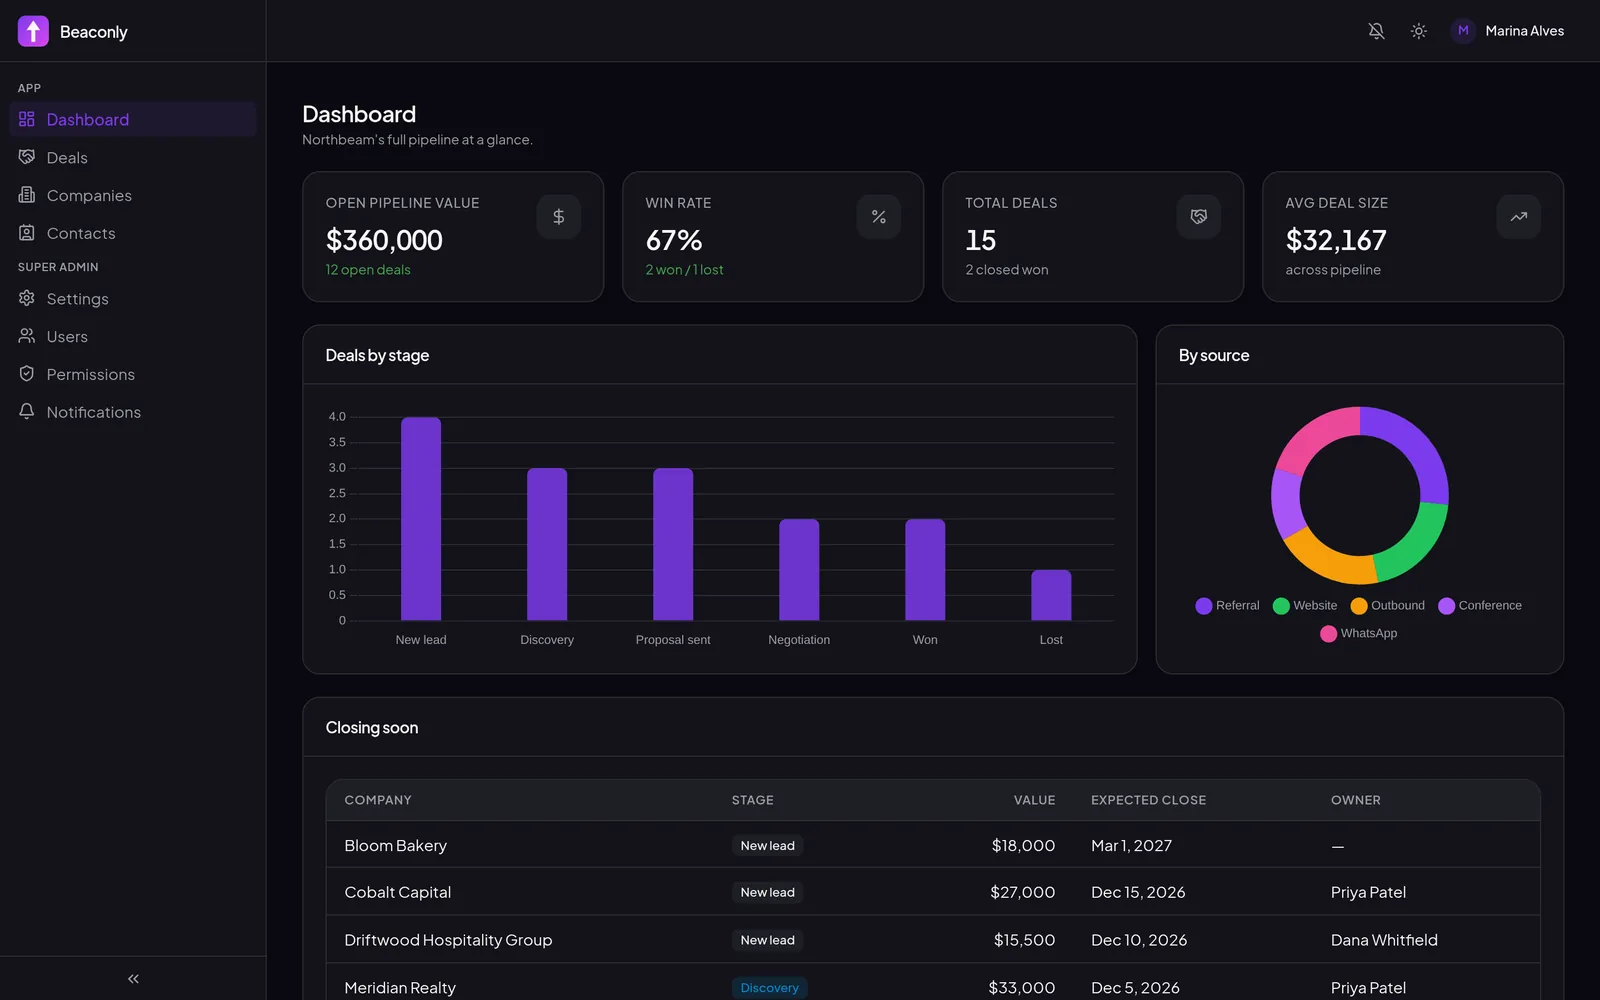
Task: Collapse the sidebar with double chevron
Action: 133,979
